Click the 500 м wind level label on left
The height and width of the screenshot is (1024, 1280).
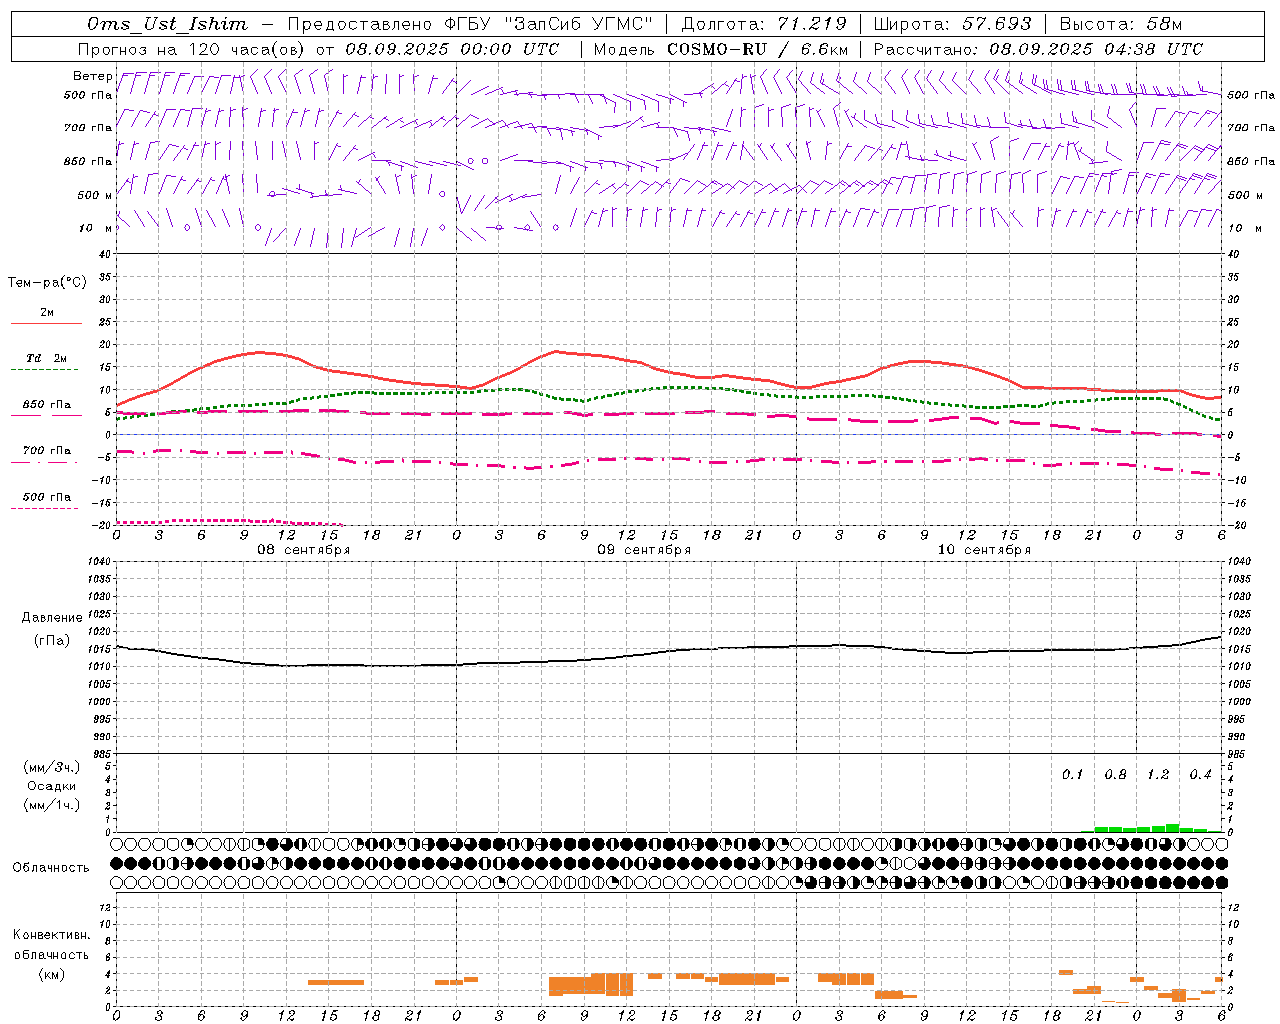[x=94, y=195]
